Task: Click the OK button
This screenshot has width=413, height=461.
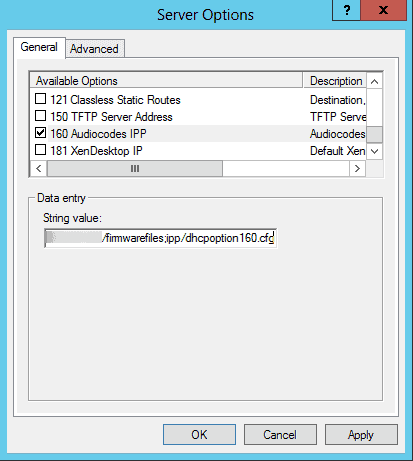Action: point(199,435)
